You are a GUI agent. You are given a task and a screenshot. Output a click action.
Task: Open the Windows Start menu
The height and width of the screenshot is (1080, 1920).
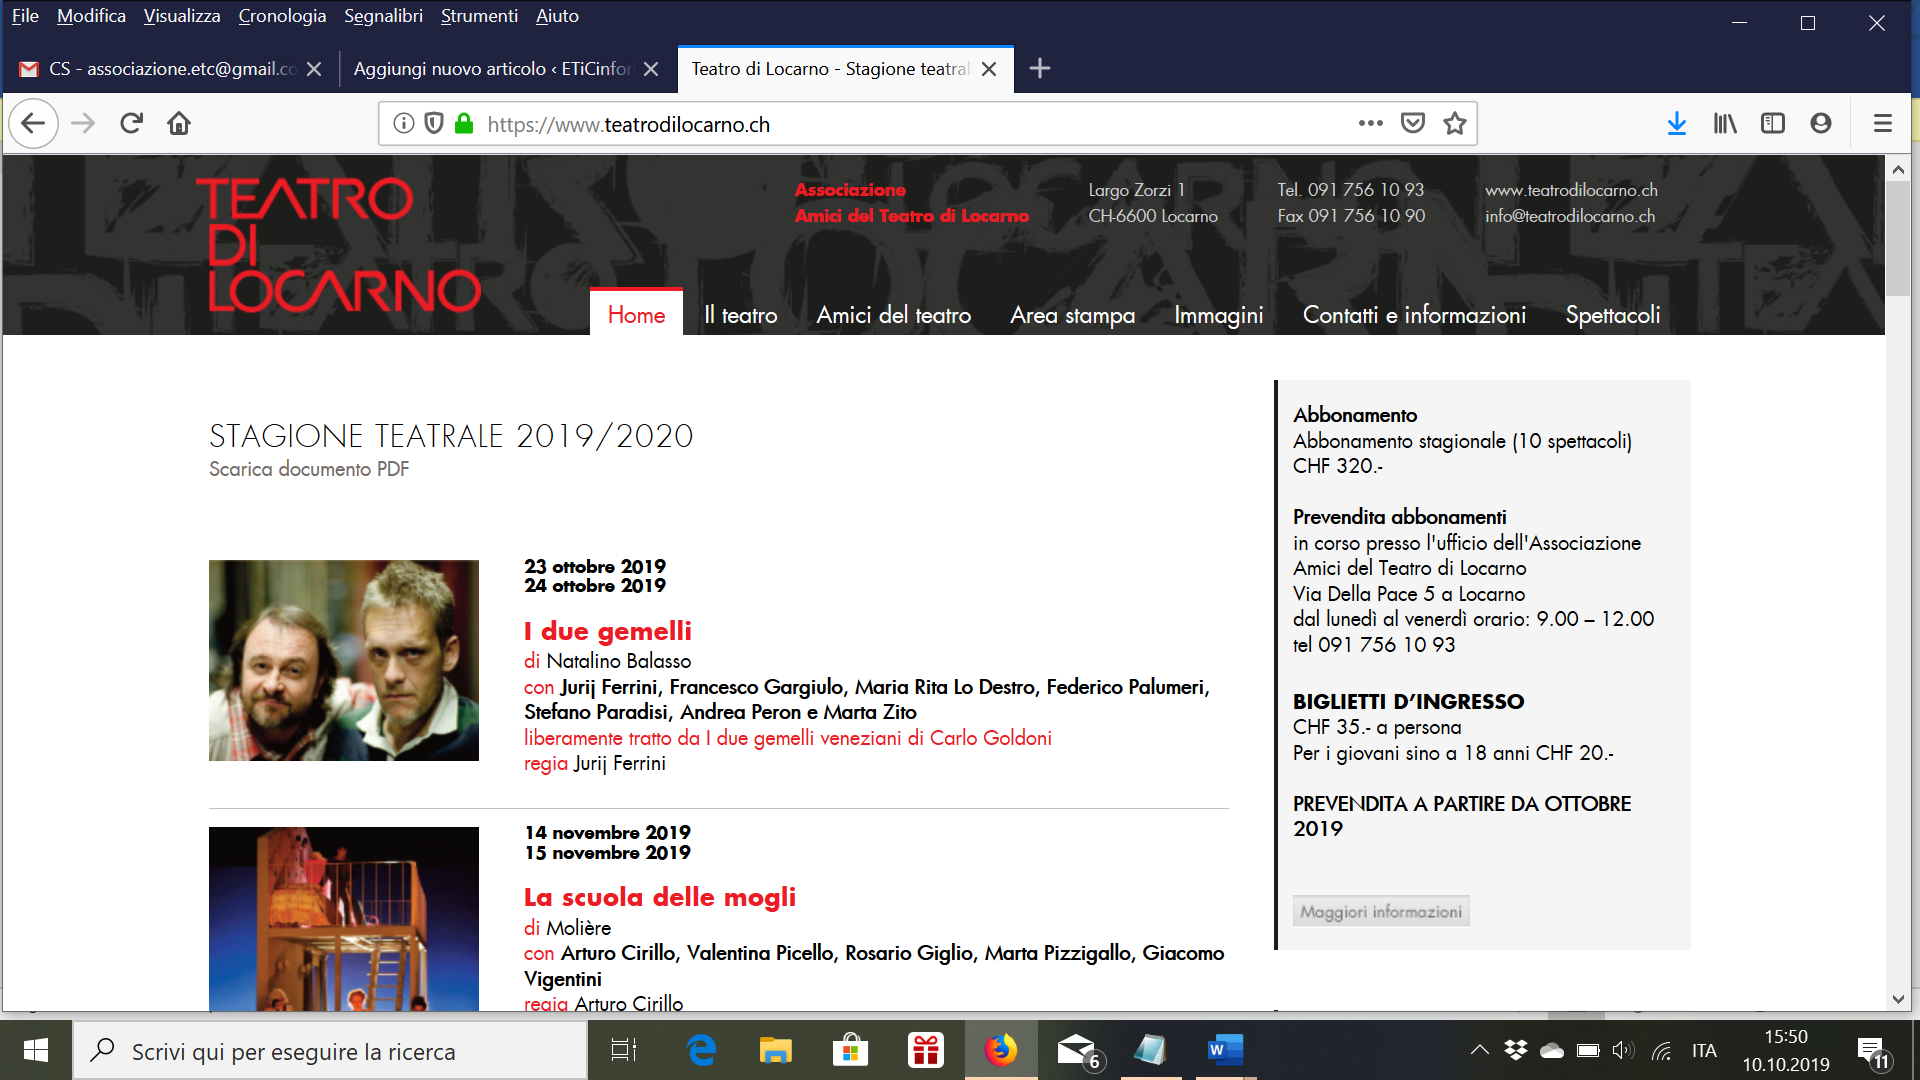[x=36, y=1050]
